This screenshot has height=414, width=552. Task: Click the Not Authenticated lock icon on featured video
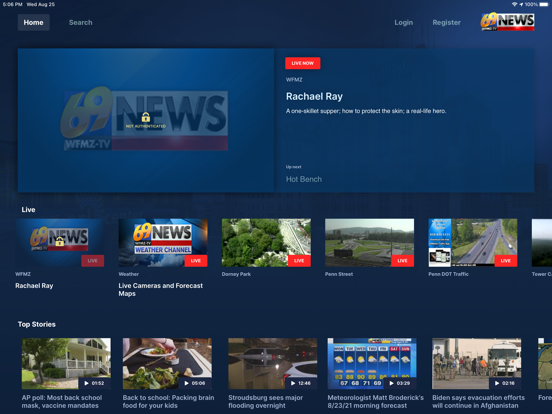(146, 117)
